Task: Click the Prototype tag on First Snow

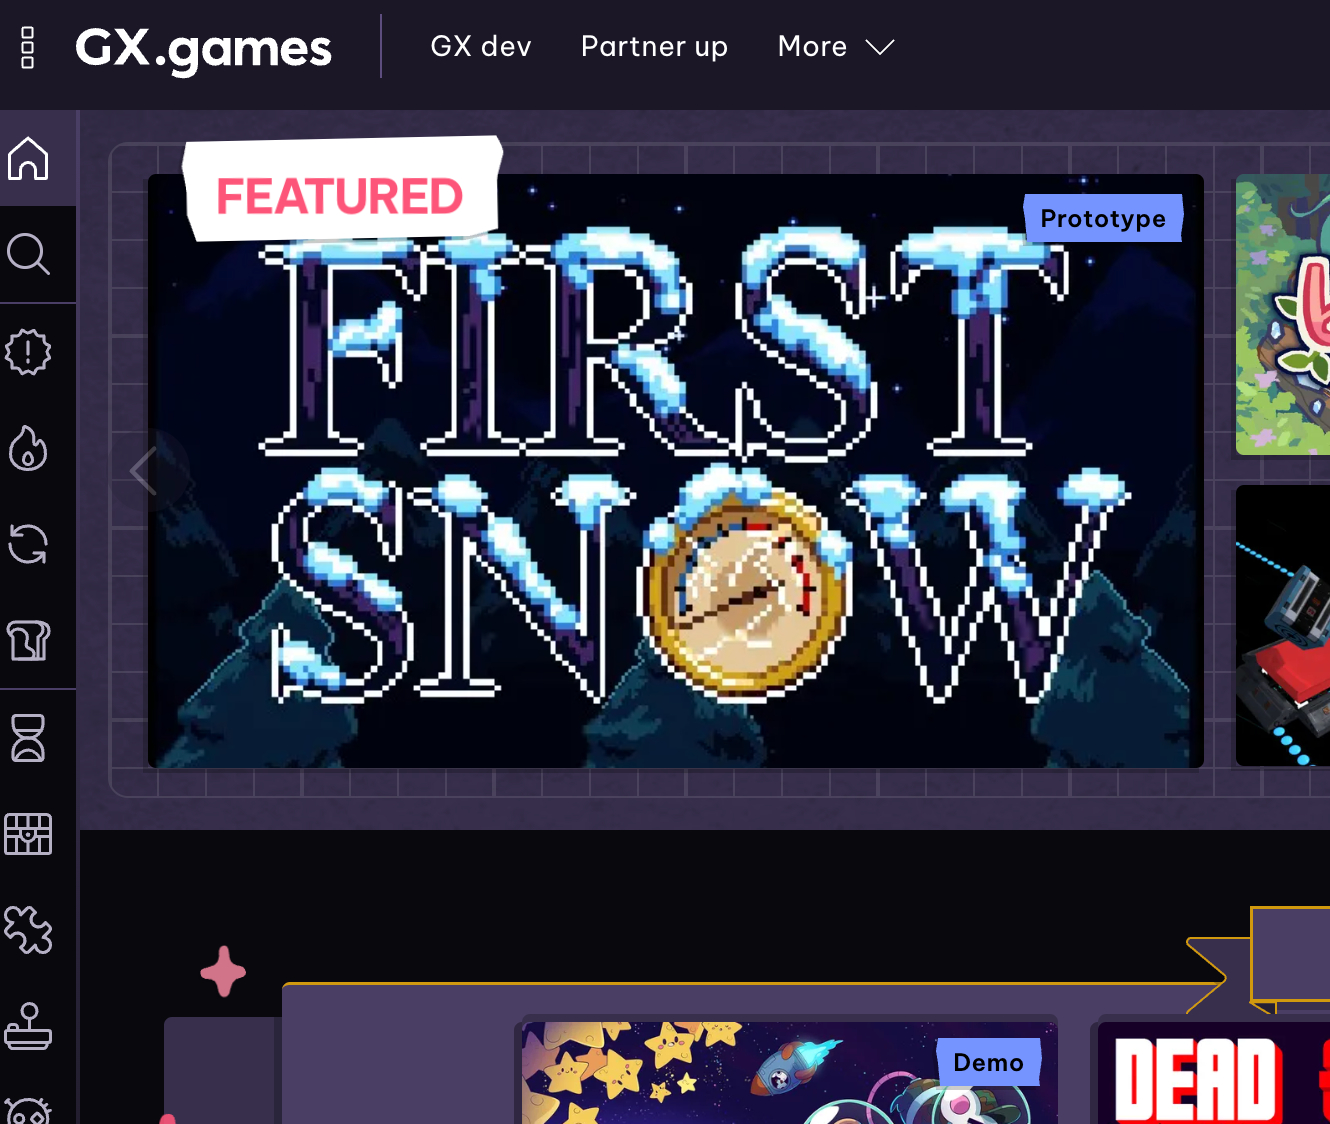Action: coord(1103,218)
